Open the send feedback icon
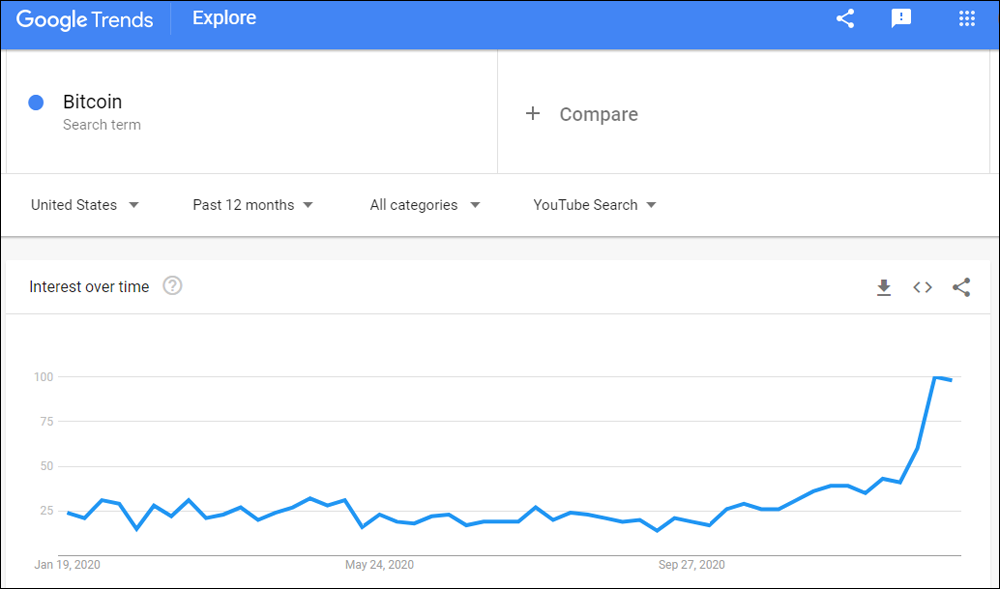The width and height of the screenshot is (1000, 589). tap(901, 18)
